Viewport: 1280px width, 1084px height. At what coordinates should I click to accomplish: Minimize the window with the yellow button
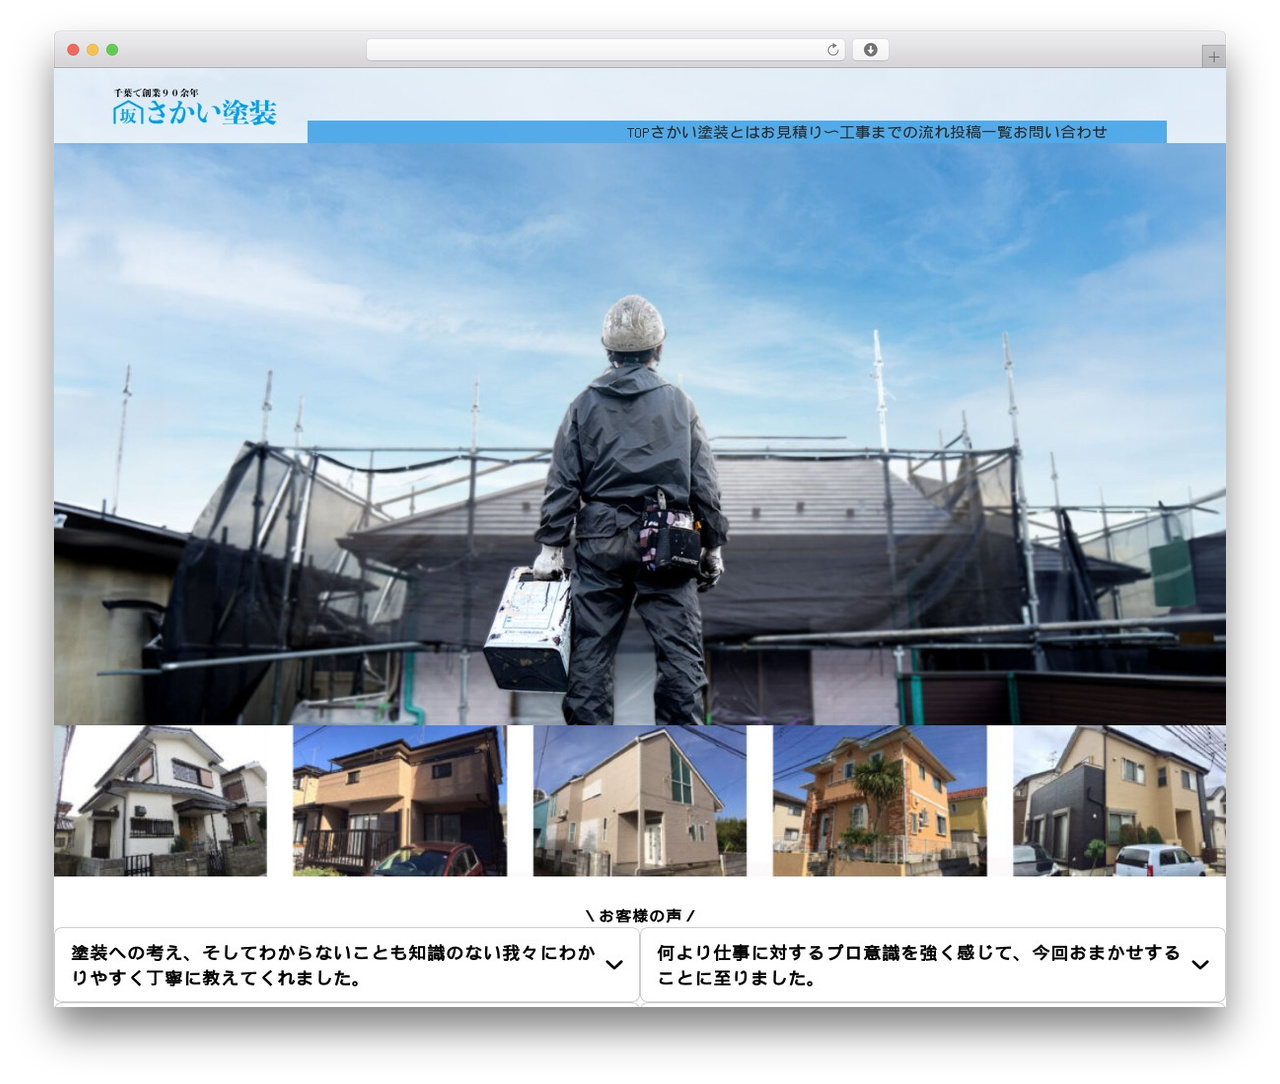(x=92, y=50)
